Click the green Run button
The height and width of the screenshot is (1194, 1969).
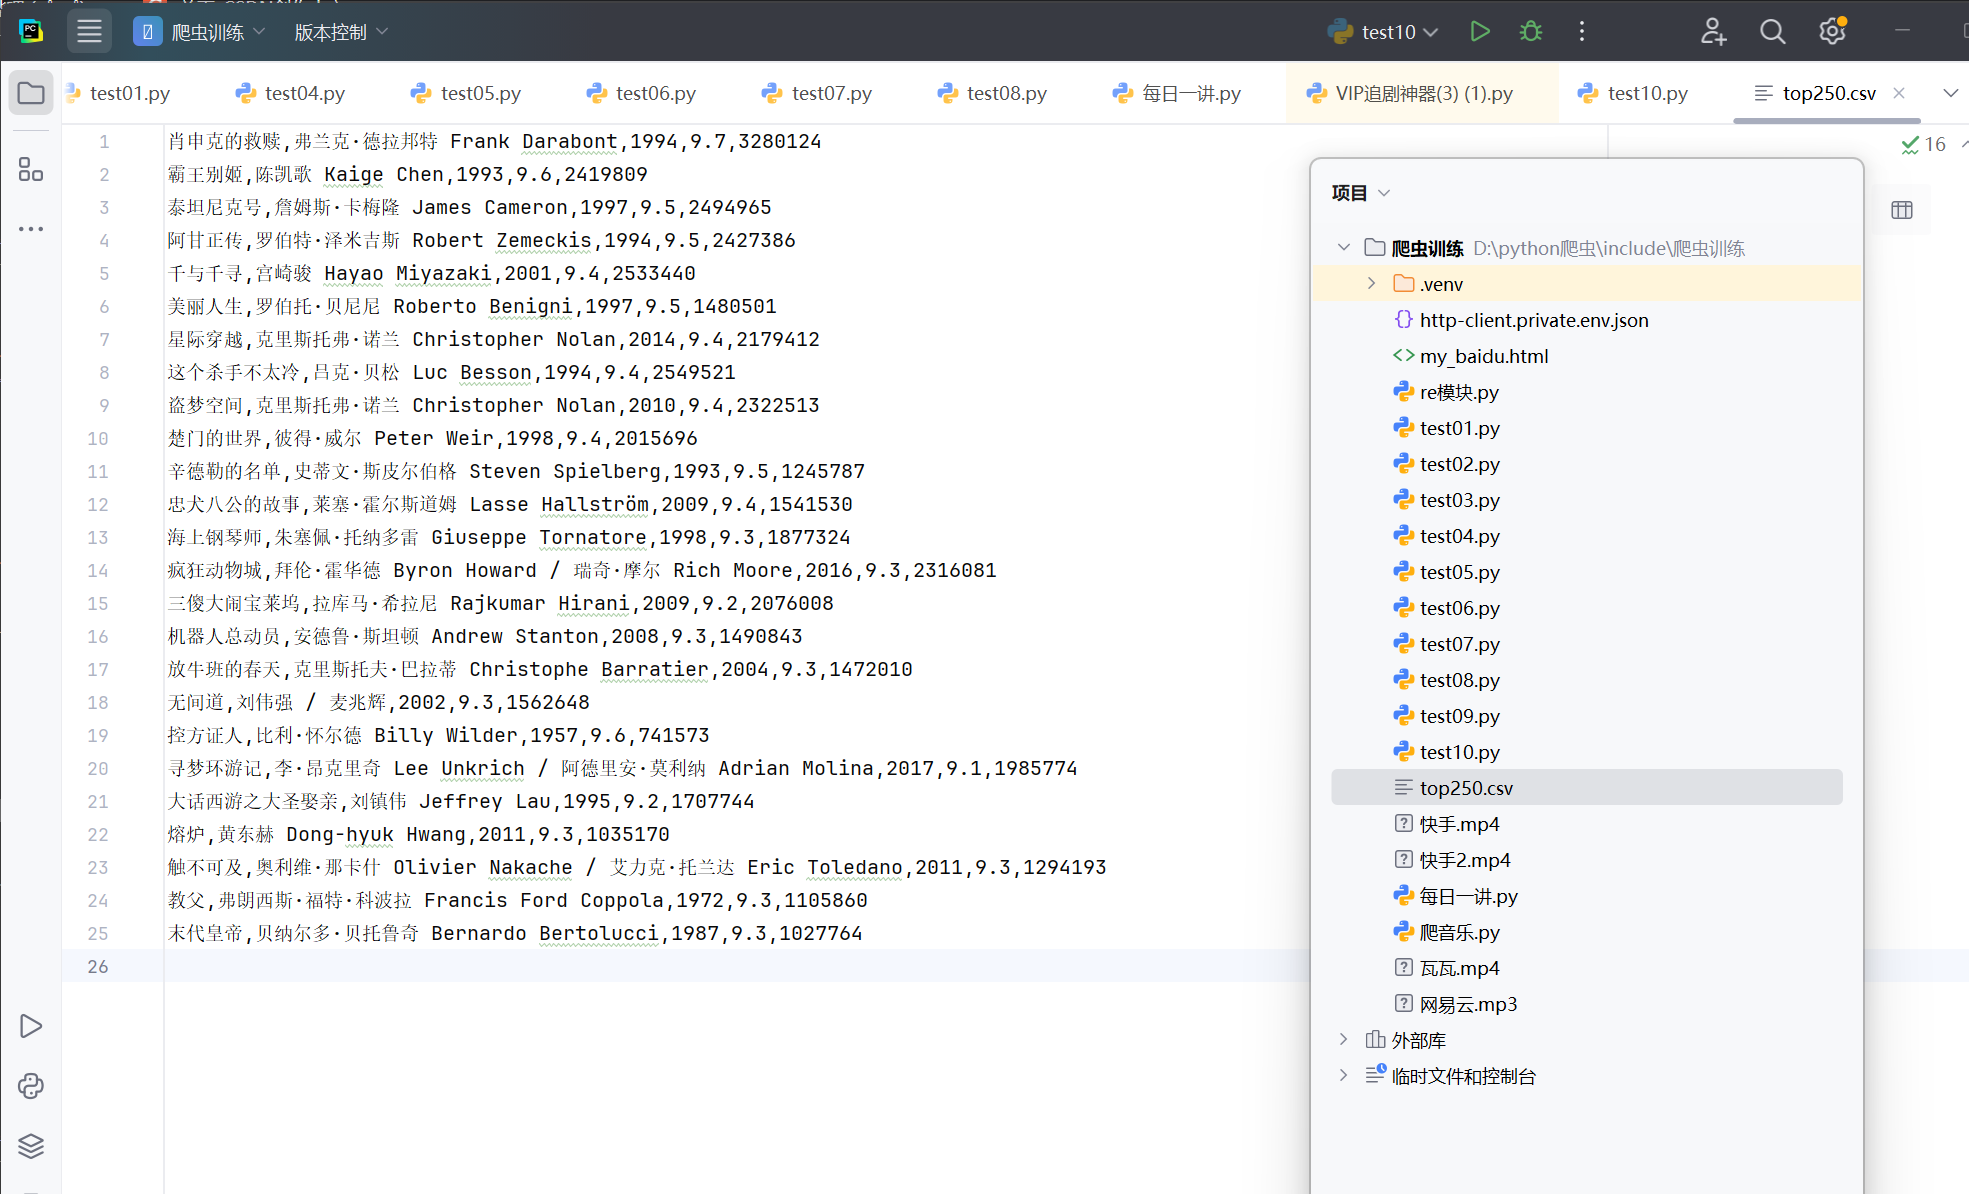pyautogui.click(x=1480, y=32)
